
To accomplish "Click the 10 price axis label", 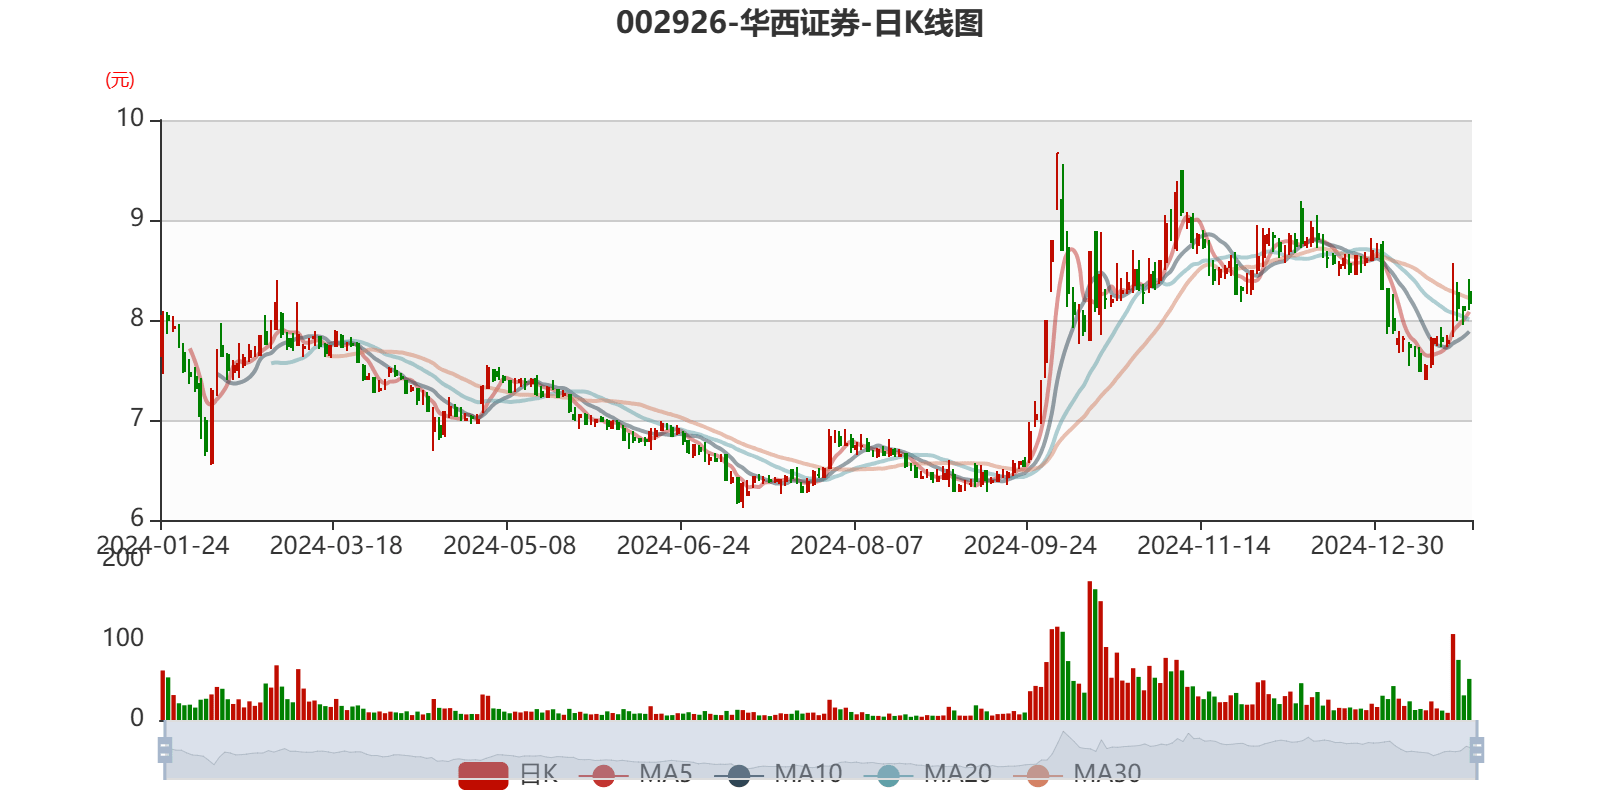I will click(x=131, y=118).
